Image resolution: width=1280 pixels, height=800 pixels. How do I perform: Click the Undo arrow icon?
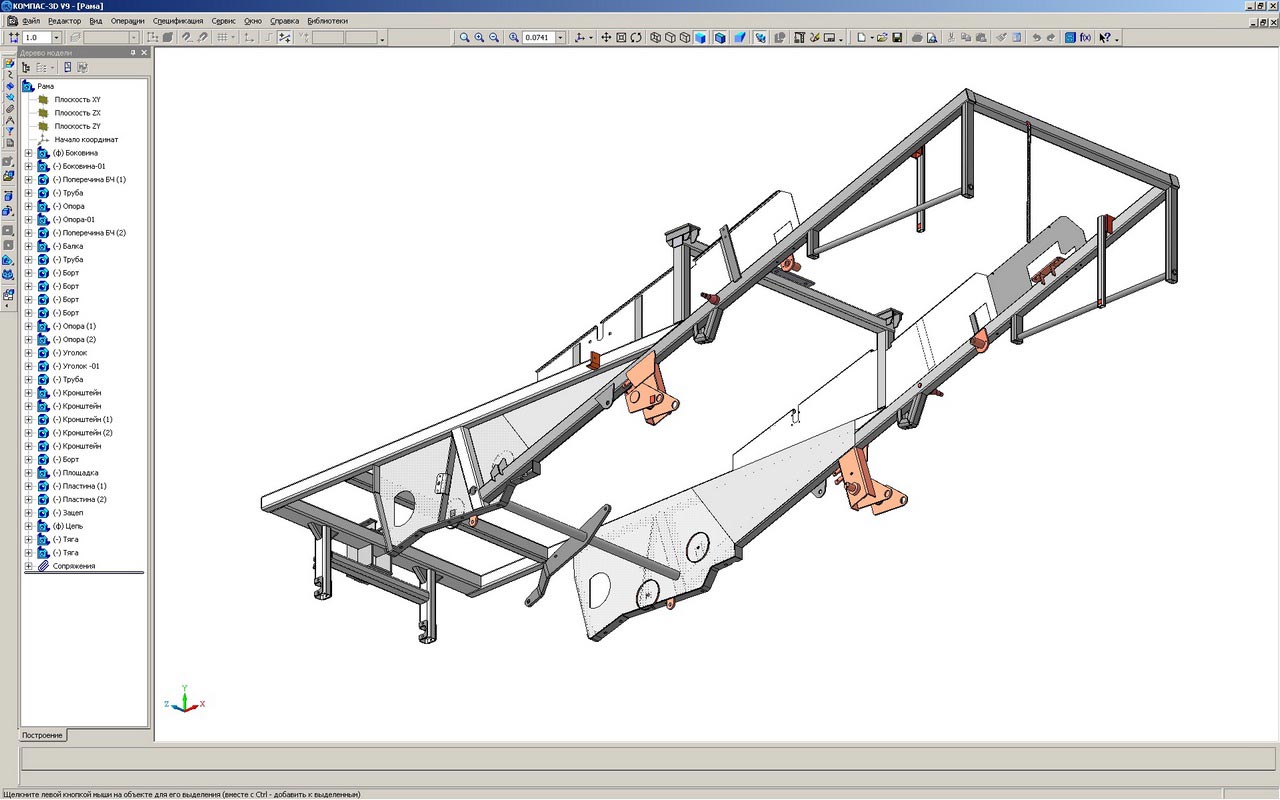(1036, 37)
